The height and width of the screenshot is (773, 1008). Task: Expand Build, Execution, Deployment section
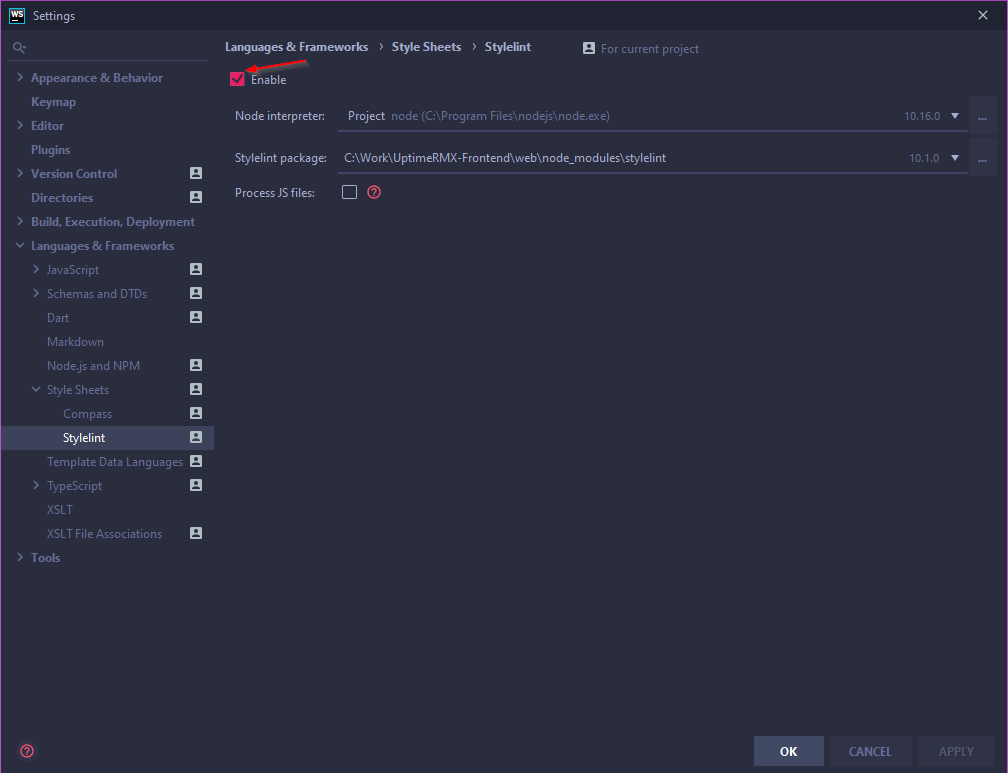[20, 221]
